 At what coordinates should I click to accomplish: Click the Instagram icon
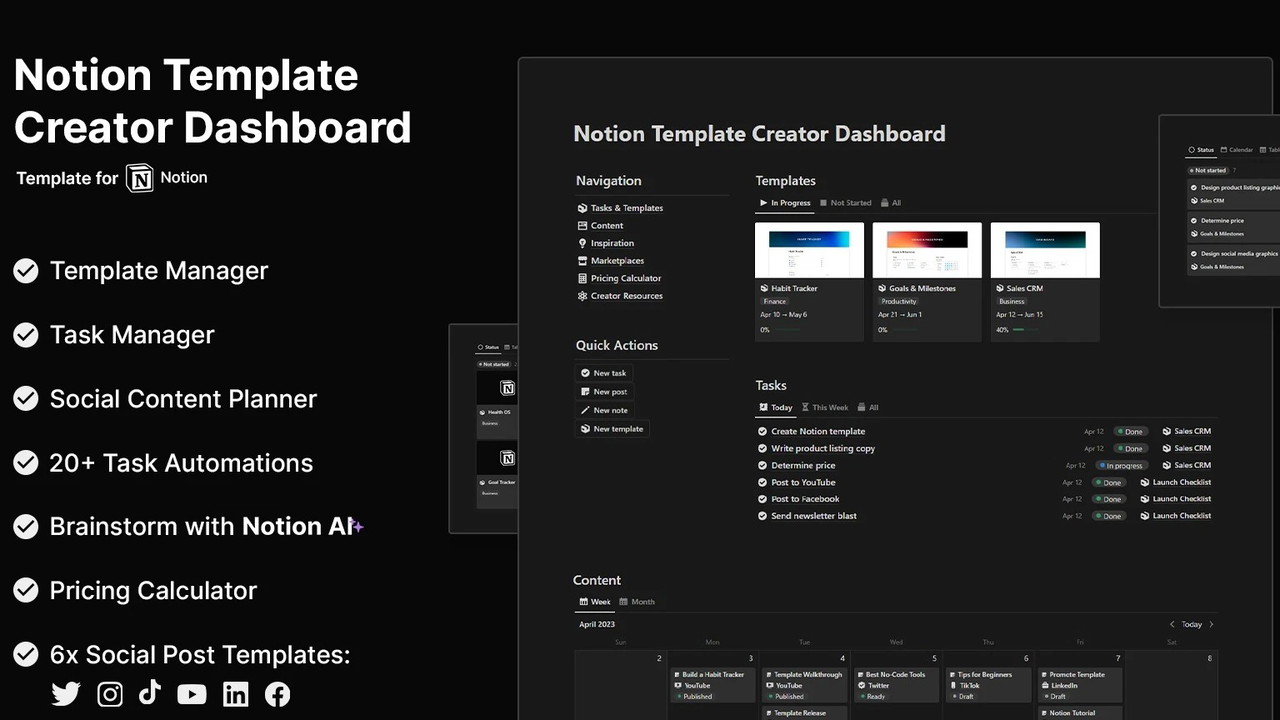point(110,694)
